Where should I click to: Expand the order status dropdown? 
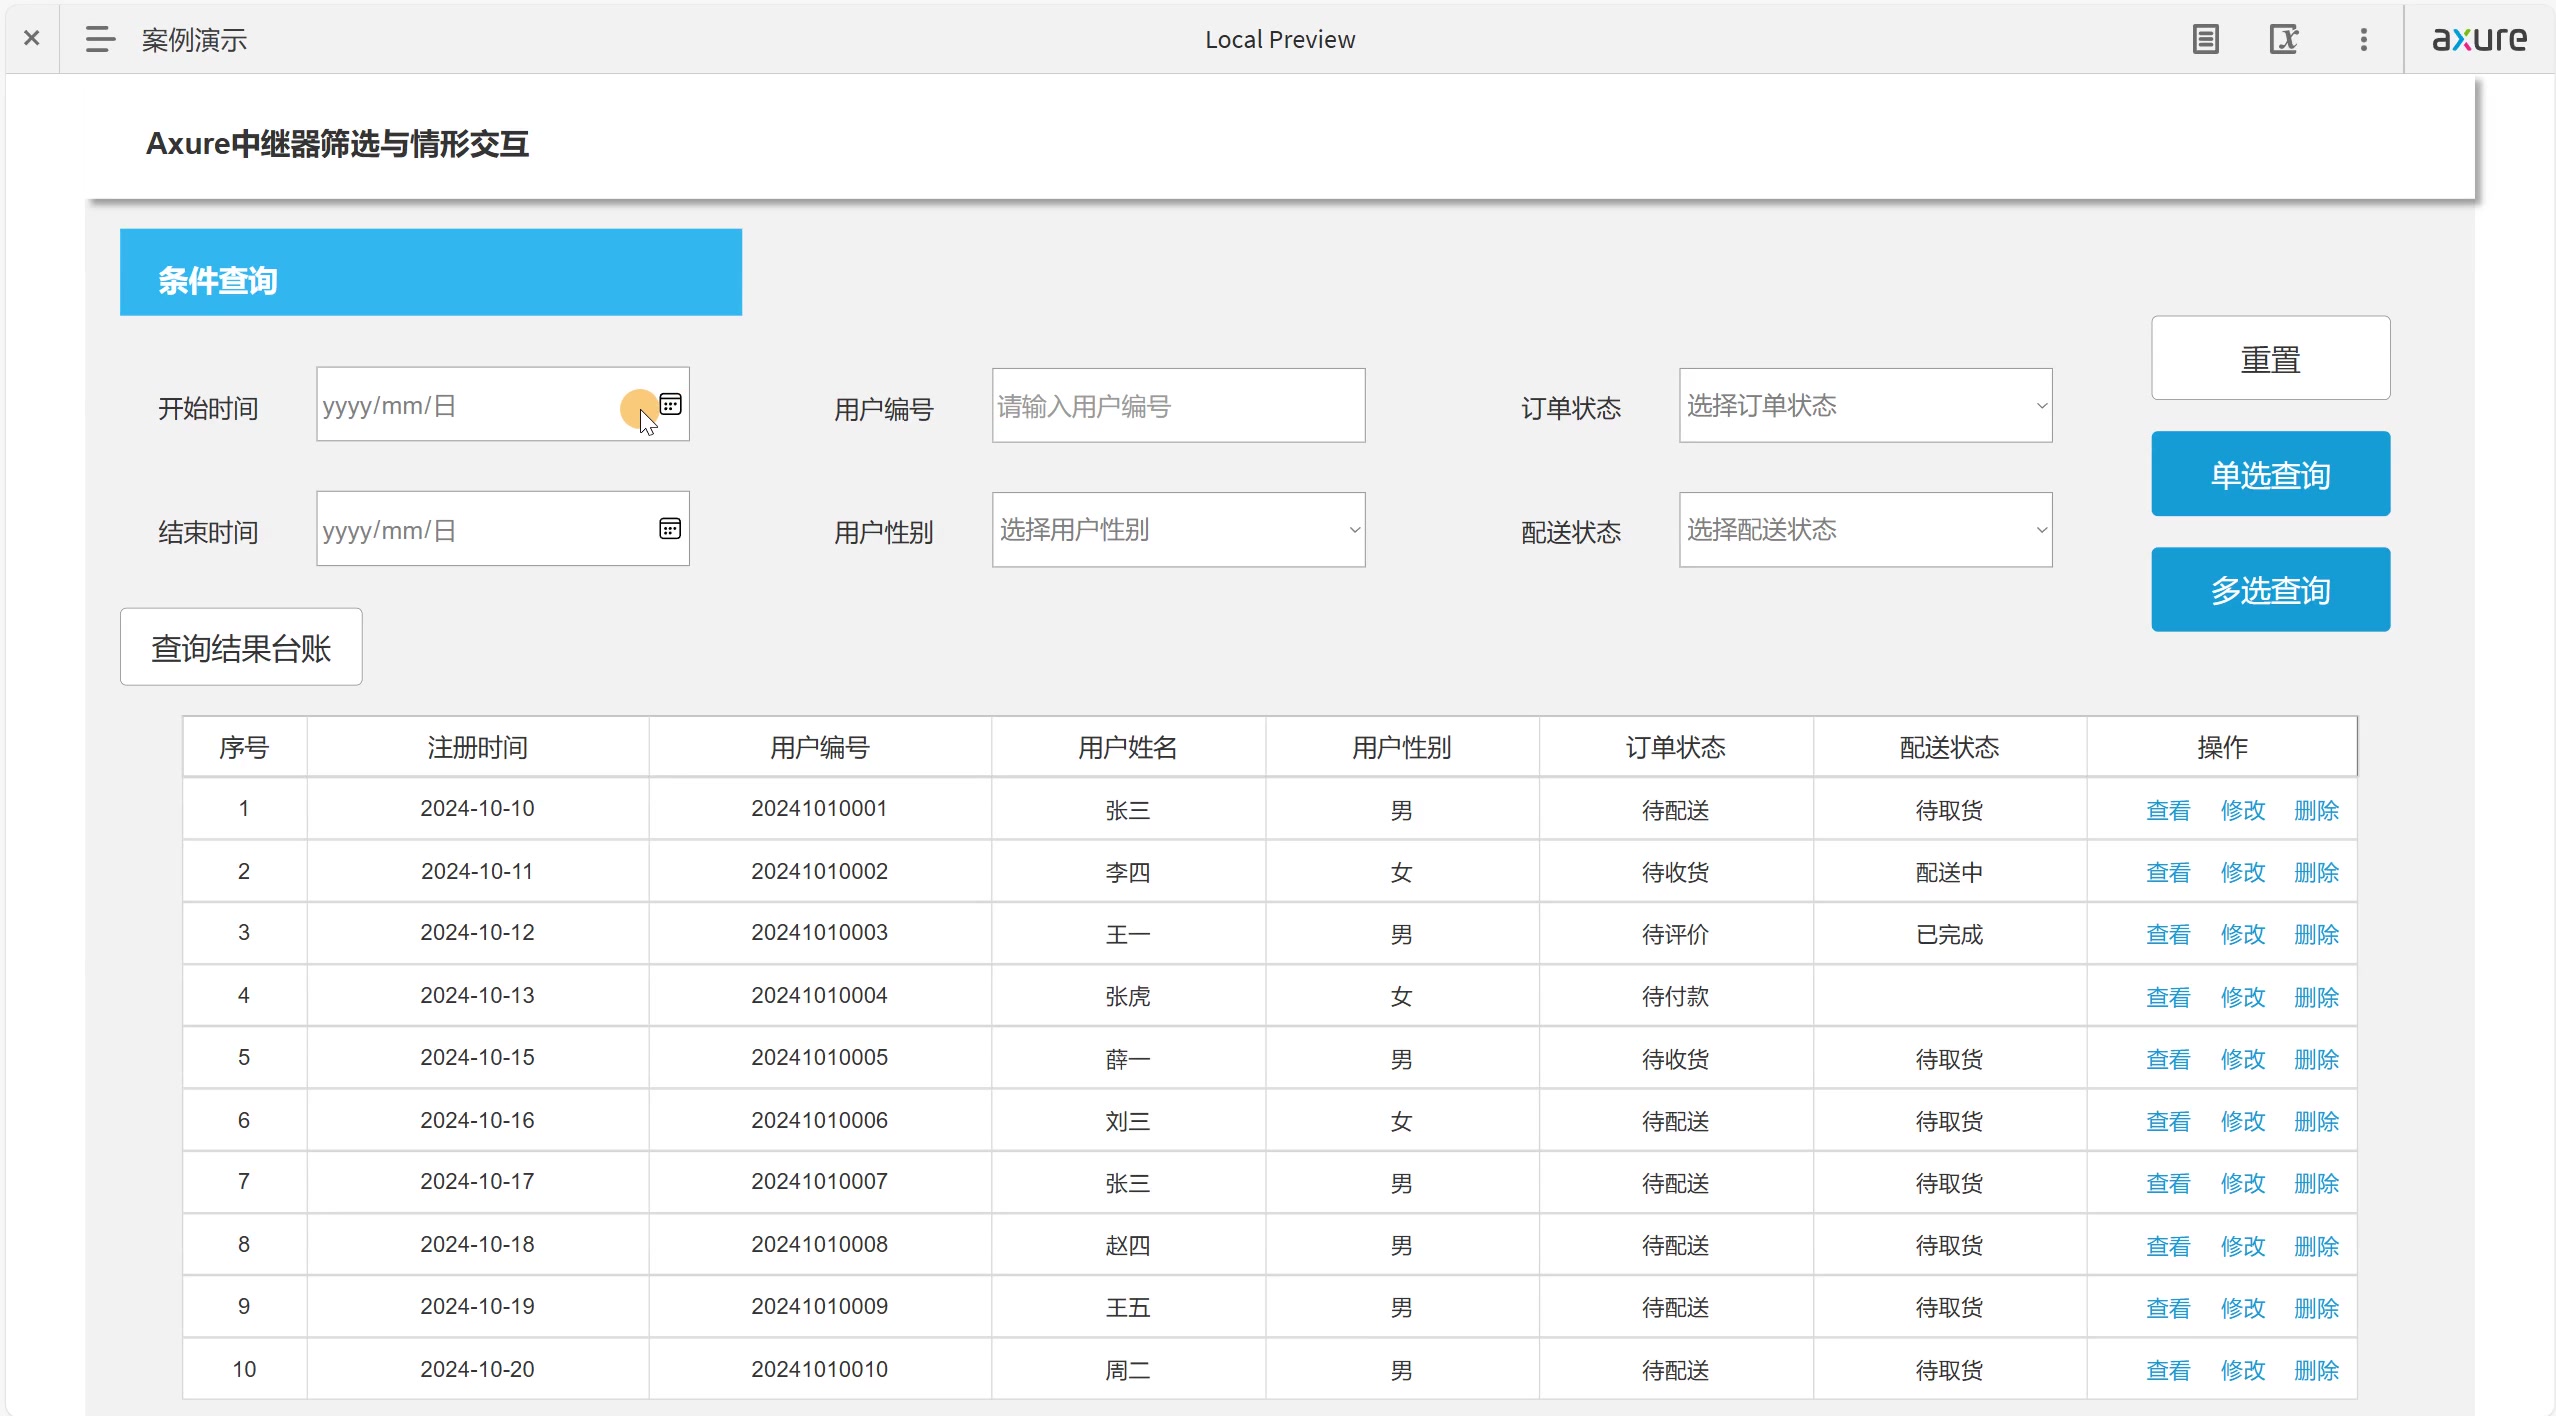click(x=1865, y=405)
